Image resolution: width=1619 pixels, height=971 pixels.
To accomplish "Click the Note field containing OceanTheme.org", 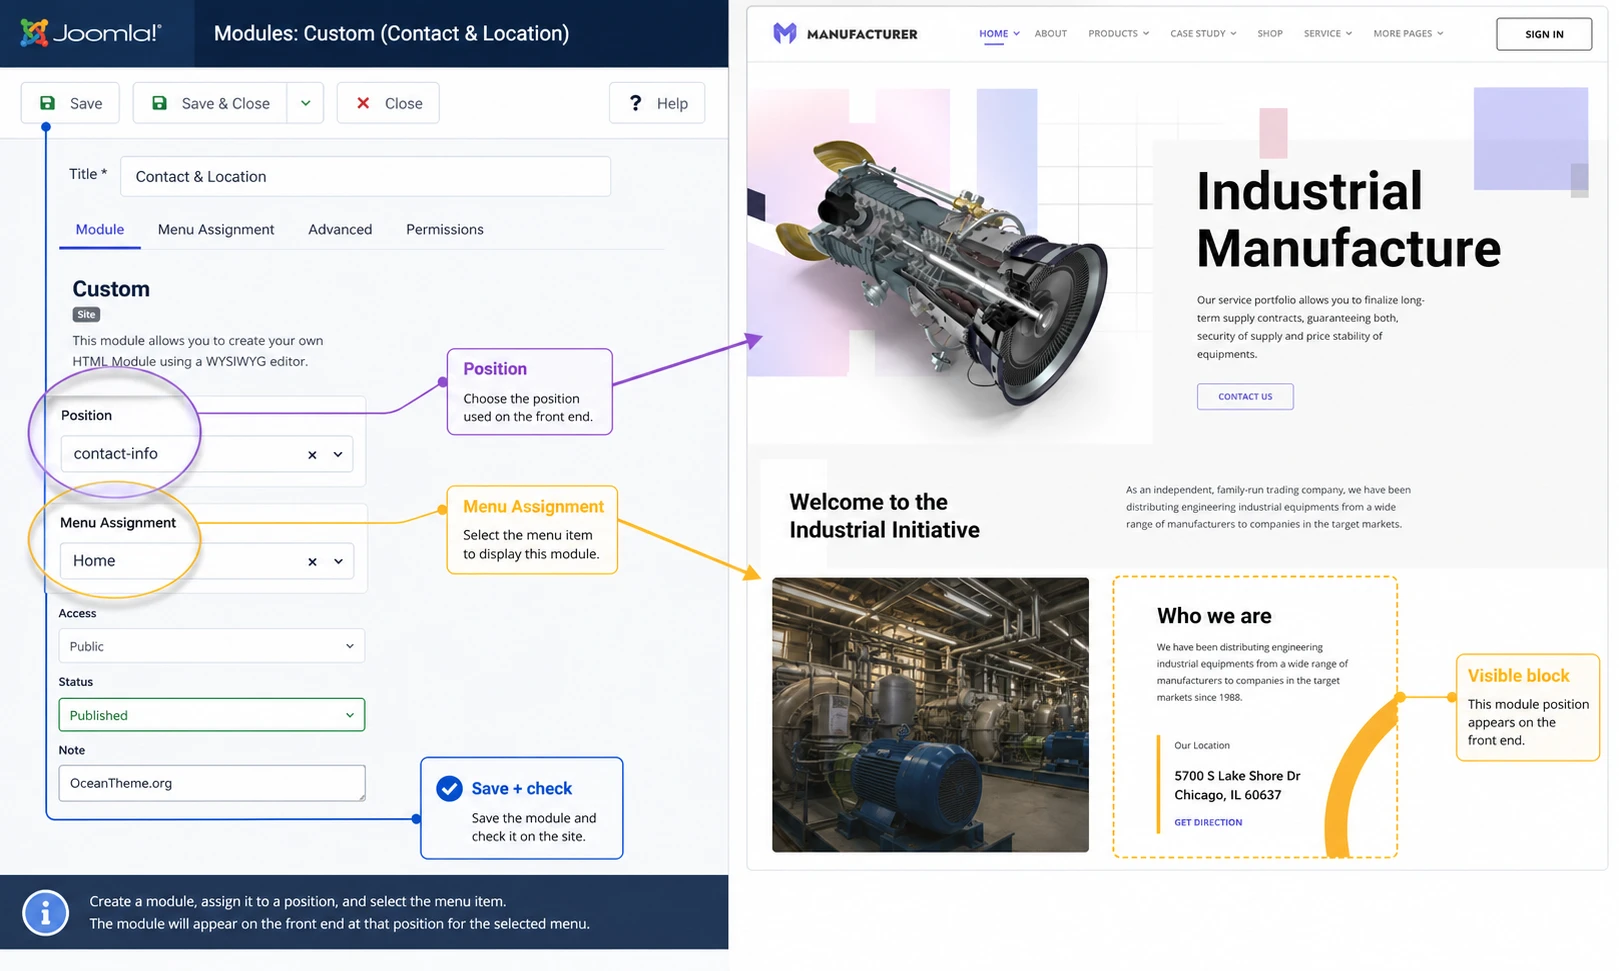I will 212,783.
